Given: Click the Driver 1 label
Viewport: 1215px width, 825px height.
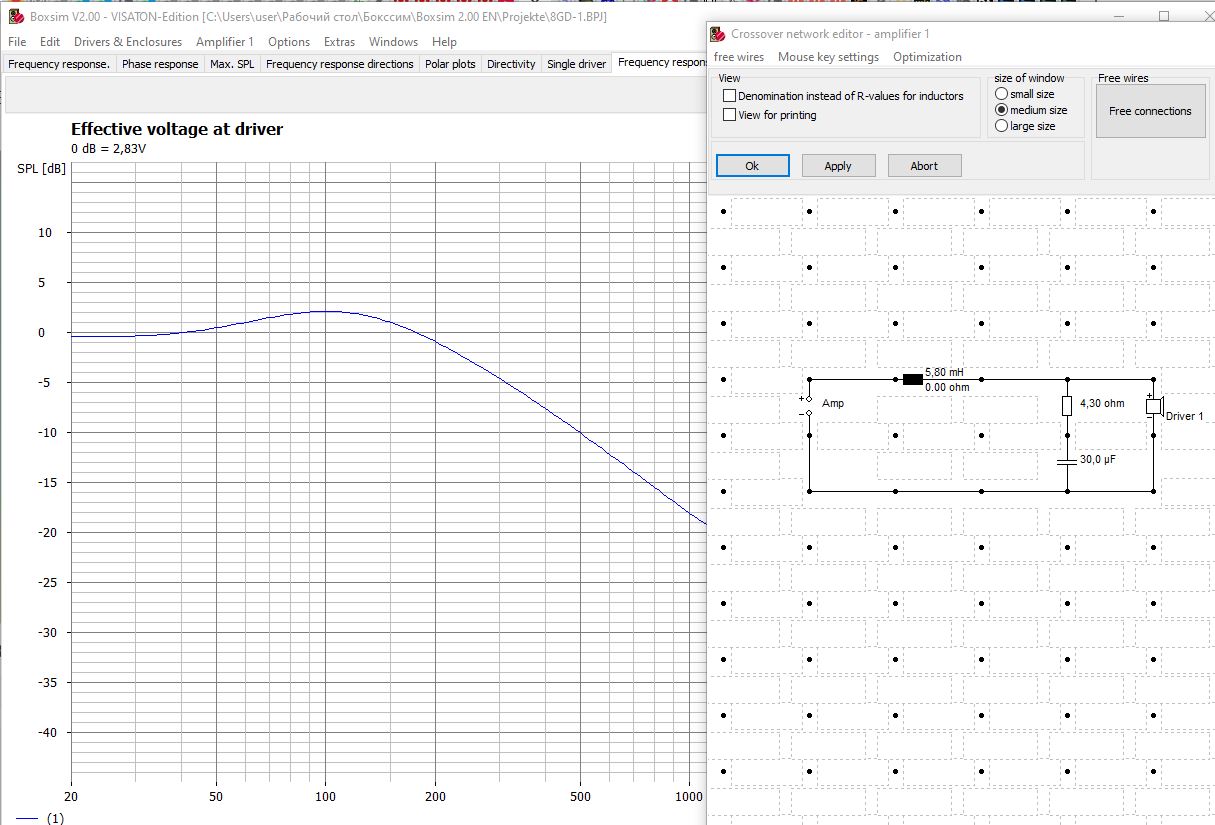Looking at the screenshot, I should tap(1184, 416).
